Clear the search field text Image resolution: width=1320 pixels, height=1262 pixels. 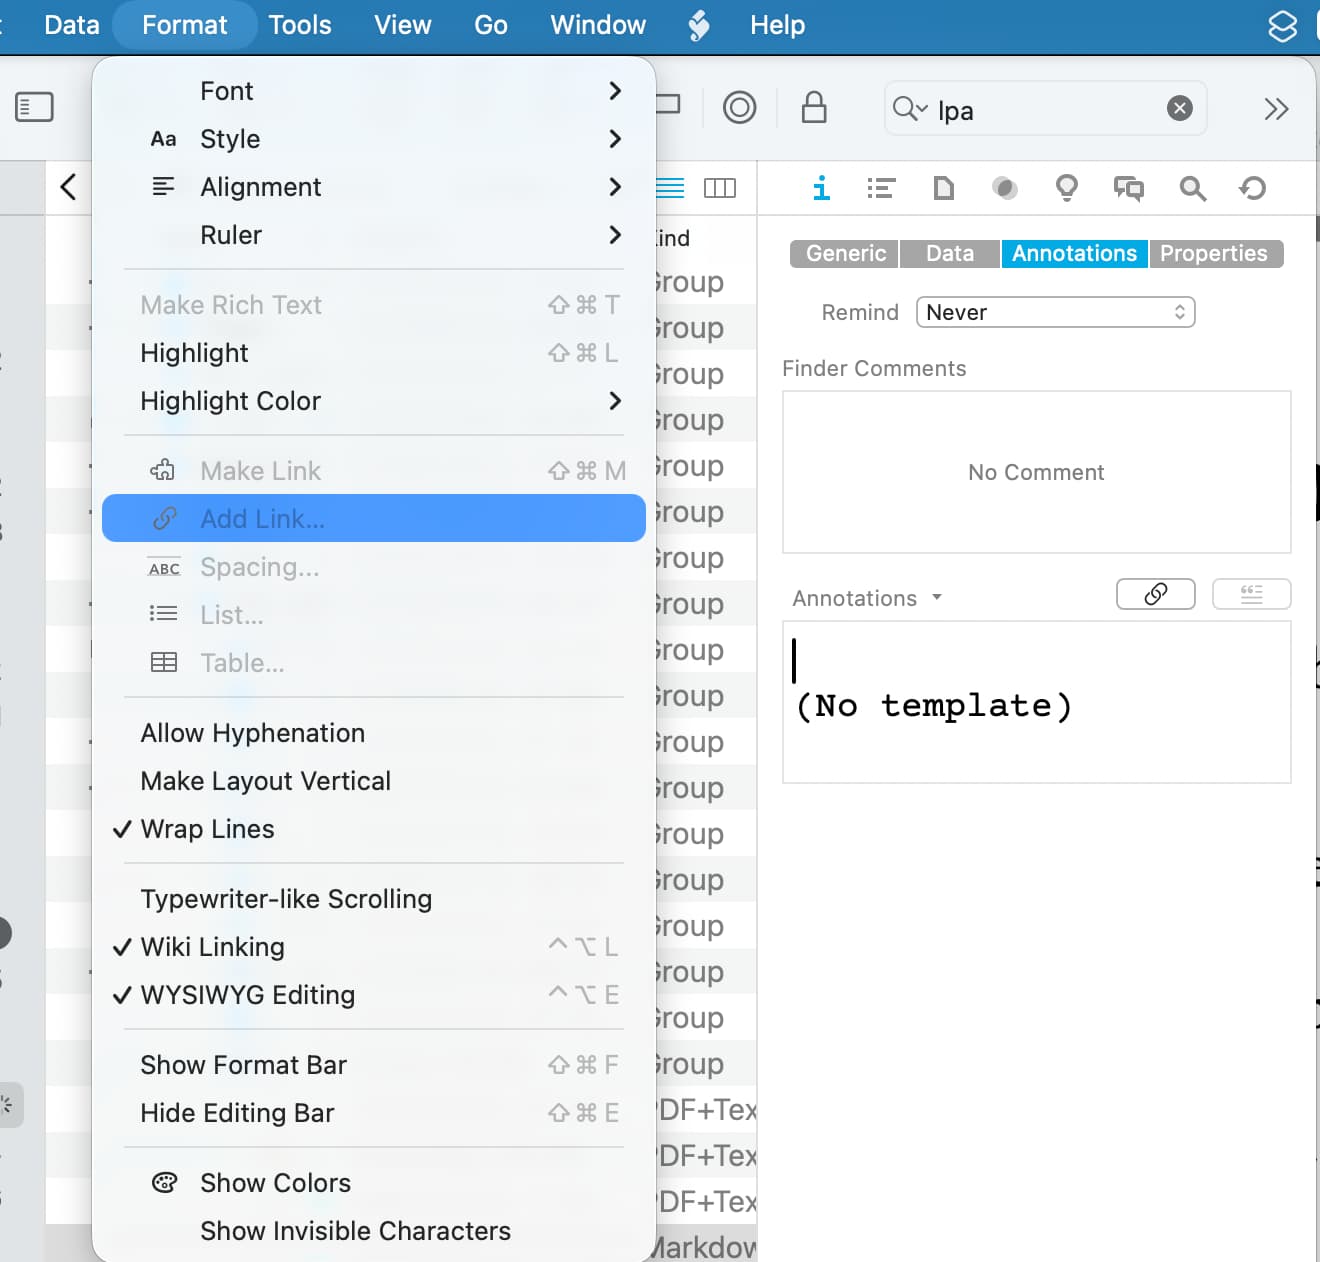coord(1180,108)
